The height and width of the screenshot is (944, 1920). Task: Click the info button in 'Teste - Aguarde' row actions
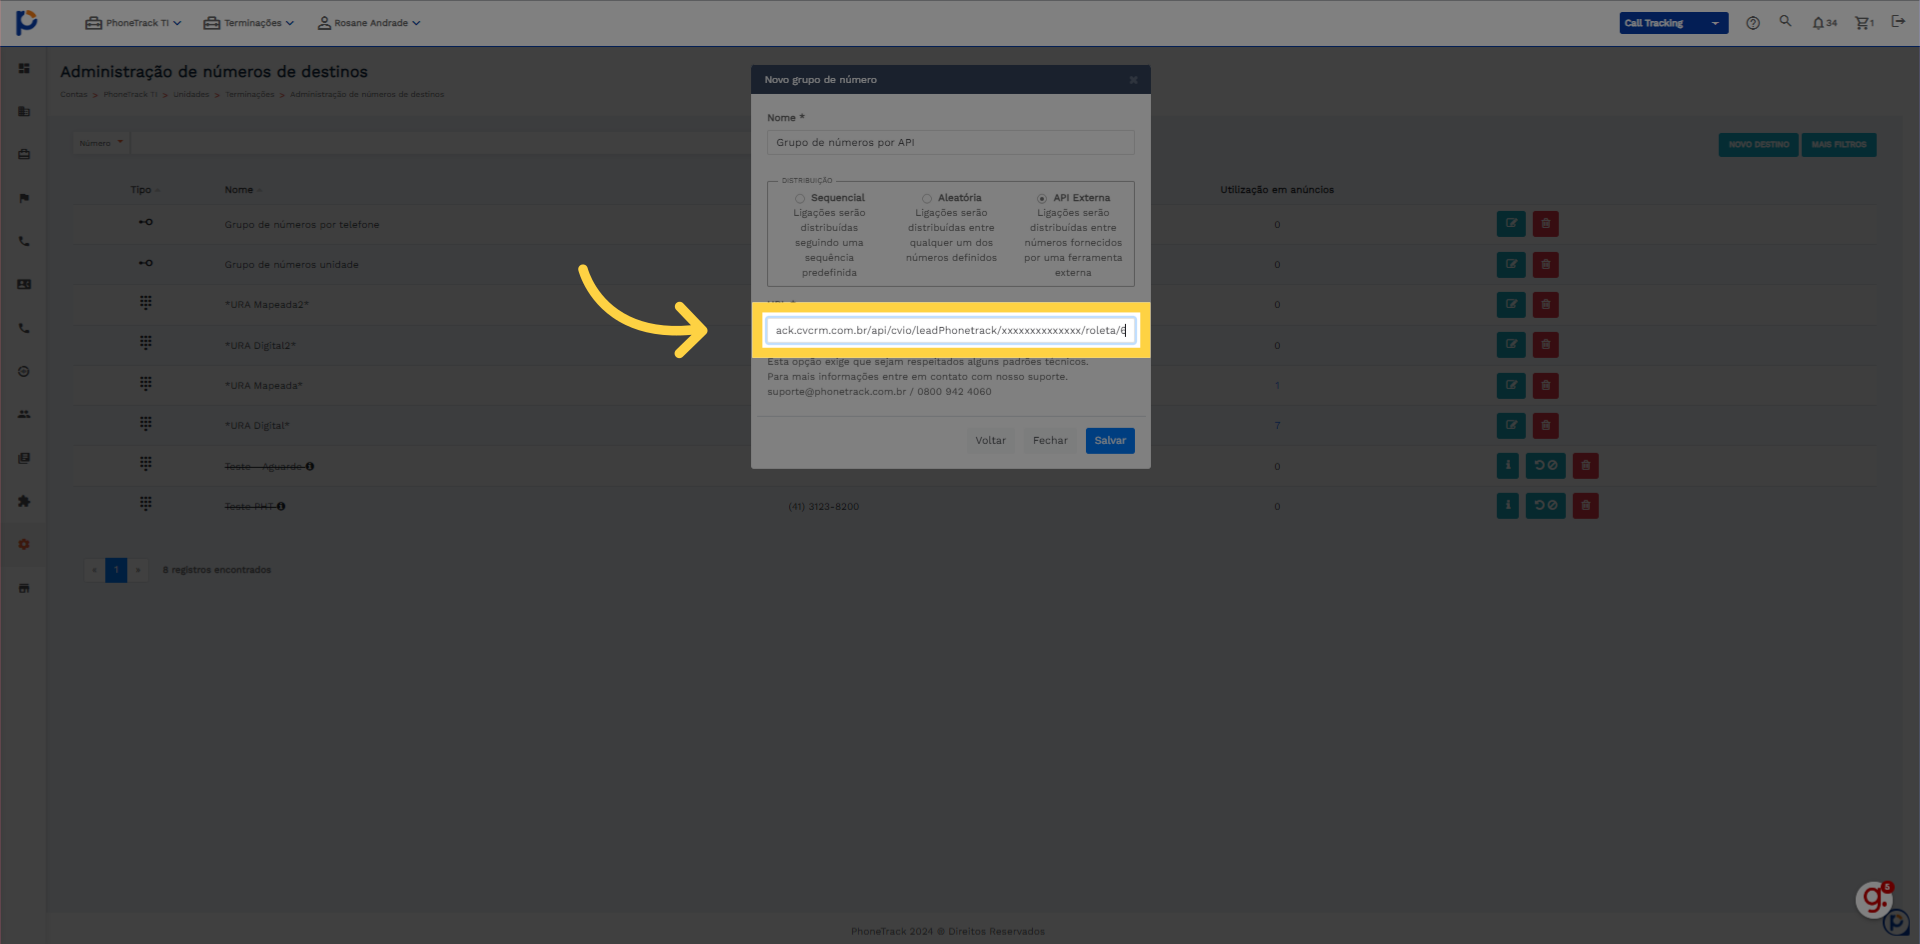(x=1508, y=466)
